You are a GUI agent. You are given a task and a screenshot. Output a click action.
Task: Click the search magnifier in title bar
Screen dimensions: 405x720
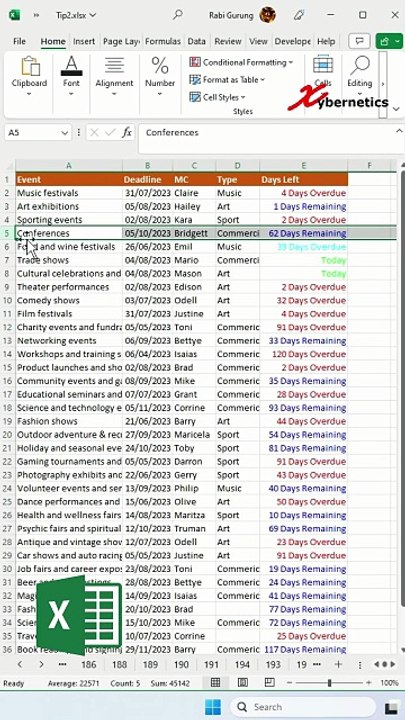(x=177, y=15)
